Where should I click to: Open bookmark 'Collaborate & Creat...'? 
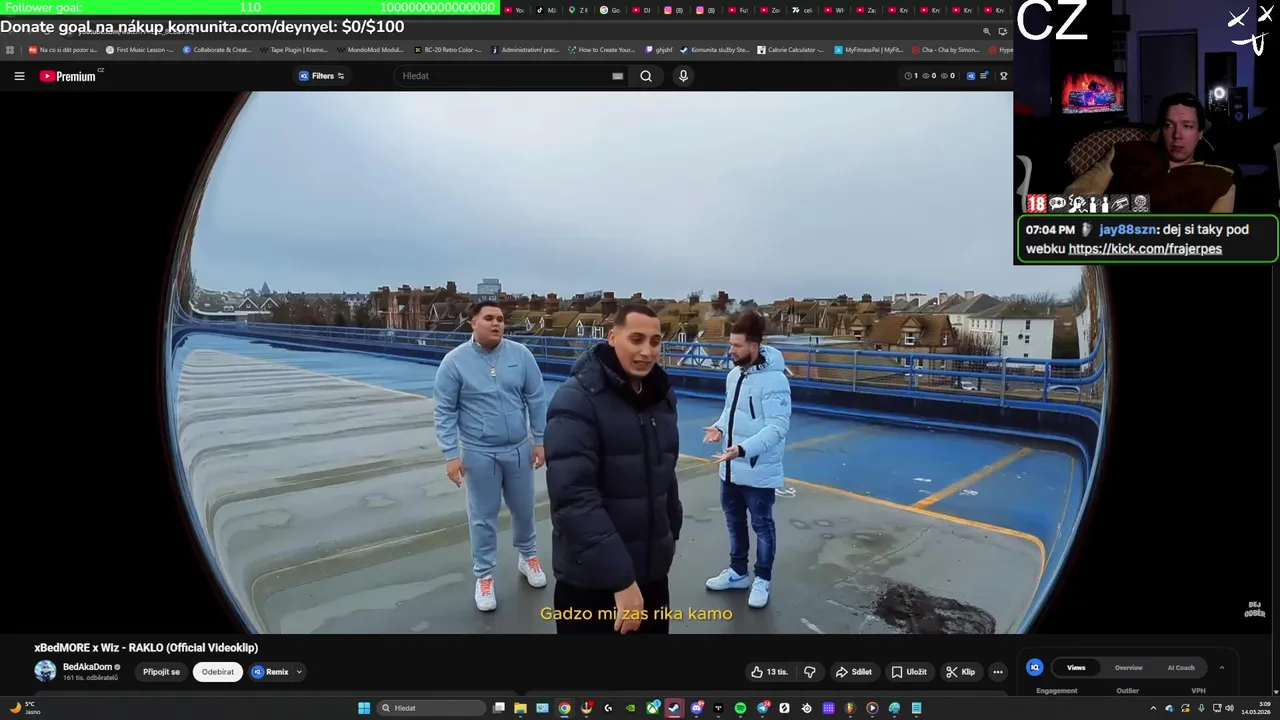217,49
